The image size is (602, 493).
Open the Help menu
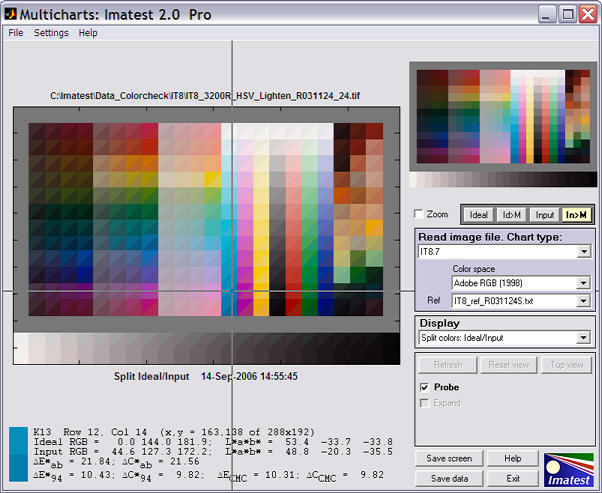[x=88, y=33]
